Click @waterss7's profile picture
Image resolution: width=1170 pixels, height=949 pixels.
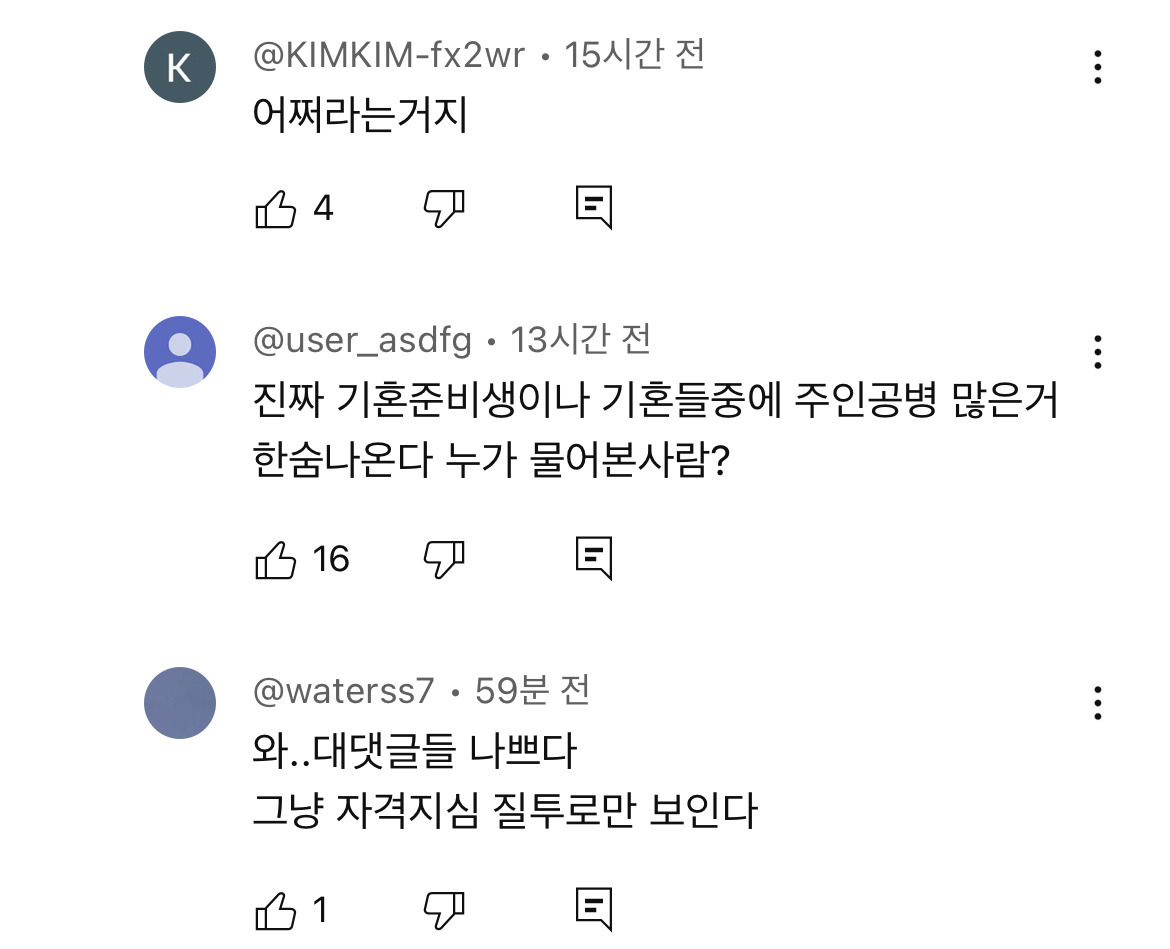pyautogui.click(x=180, y=703)
